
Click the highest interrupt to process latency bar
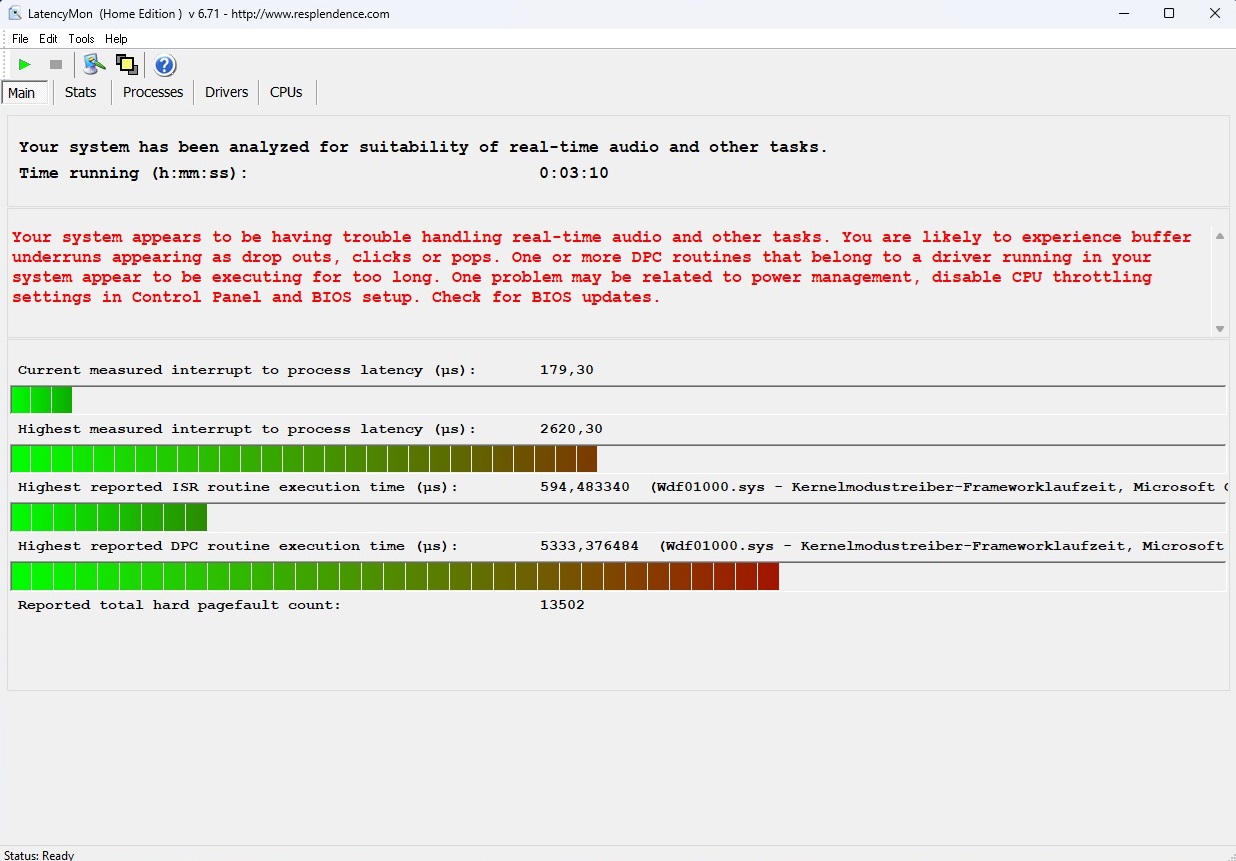coord(303,459)
